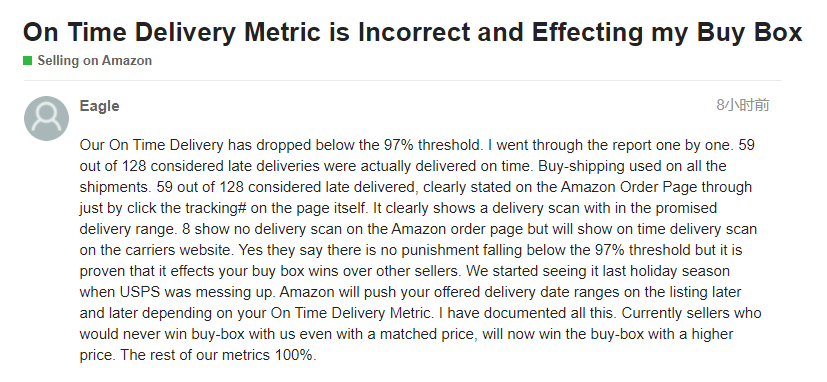Click the On Time Delivery Metric thread title
Viewport: 827px width, 382px height.
412,32
